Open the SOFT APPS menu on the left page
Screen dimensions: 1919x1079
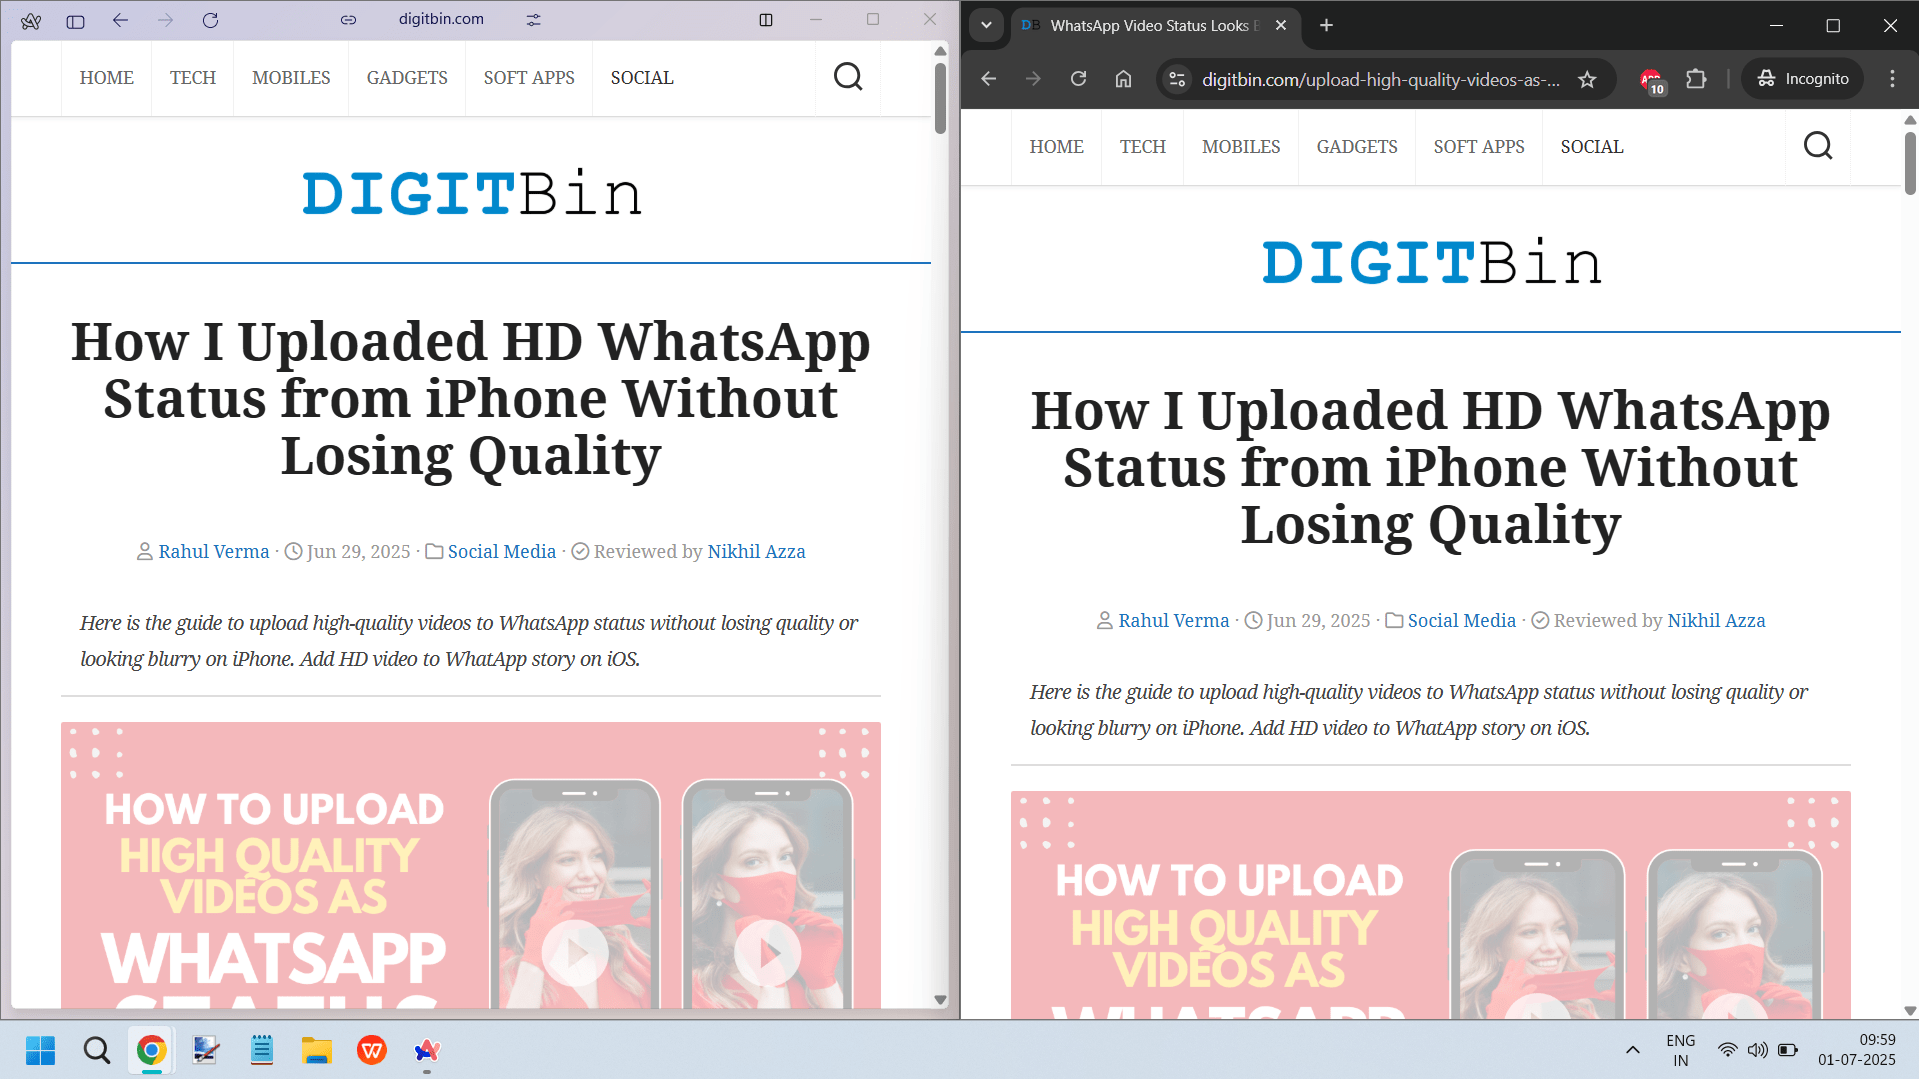[529, 78]
